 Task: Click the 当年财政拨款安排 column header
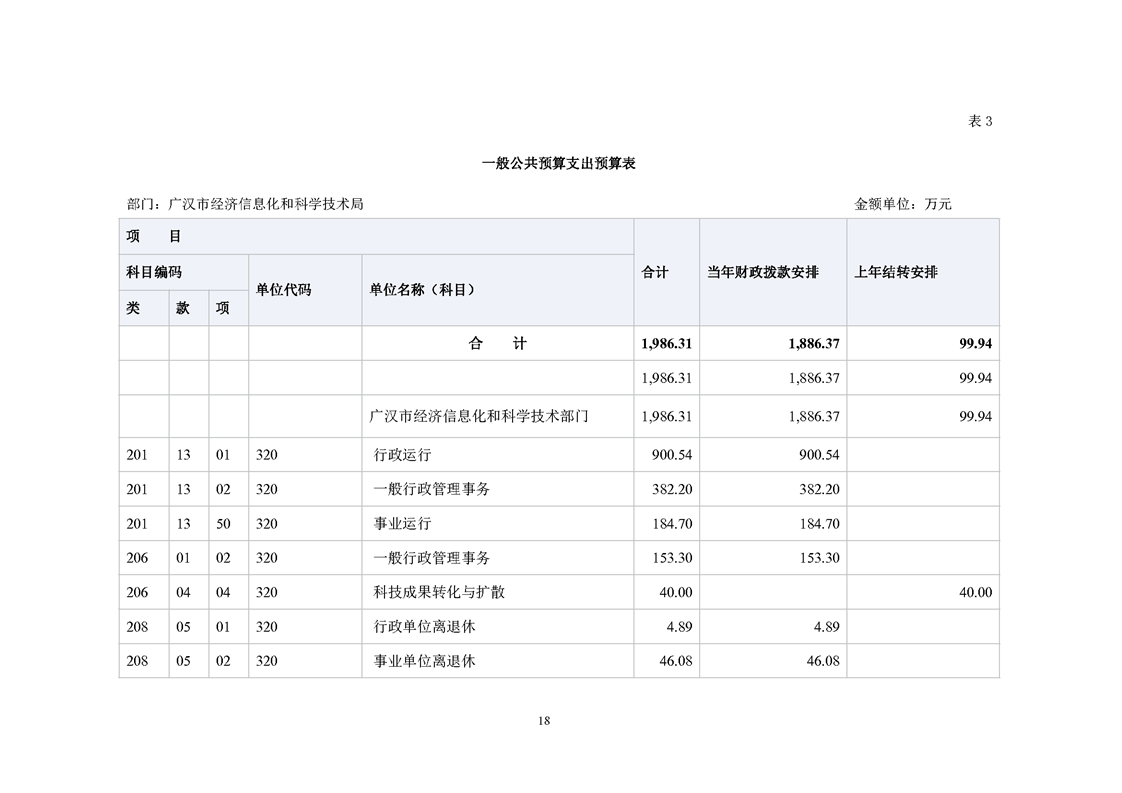[773, 272]
